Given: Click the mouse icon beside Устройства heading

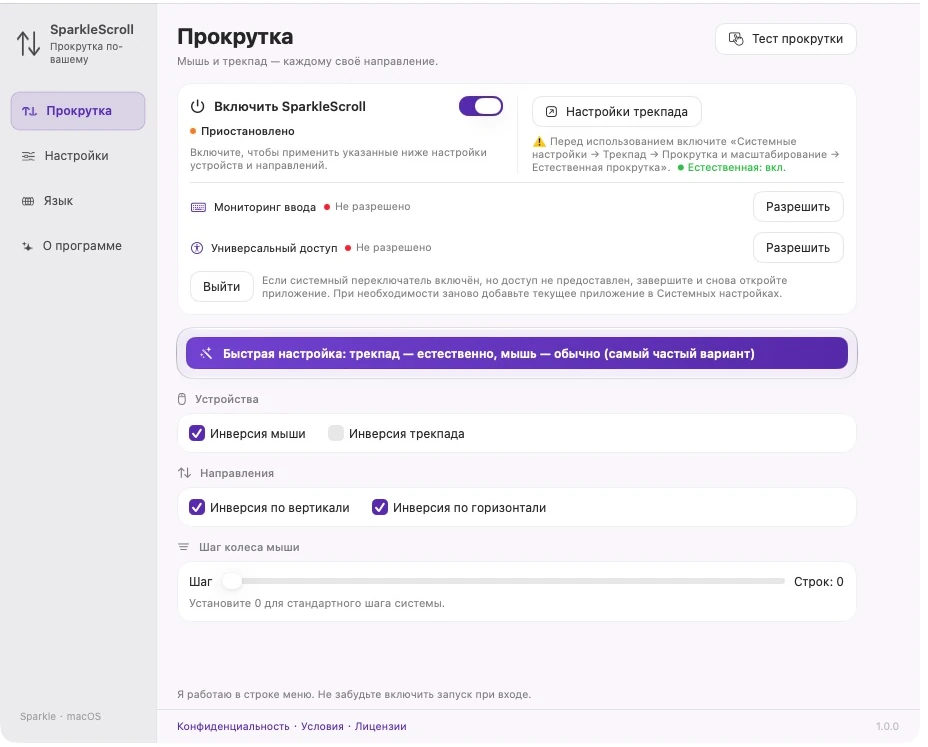Looking at the screenshot, I should click(x=182, y=400).
